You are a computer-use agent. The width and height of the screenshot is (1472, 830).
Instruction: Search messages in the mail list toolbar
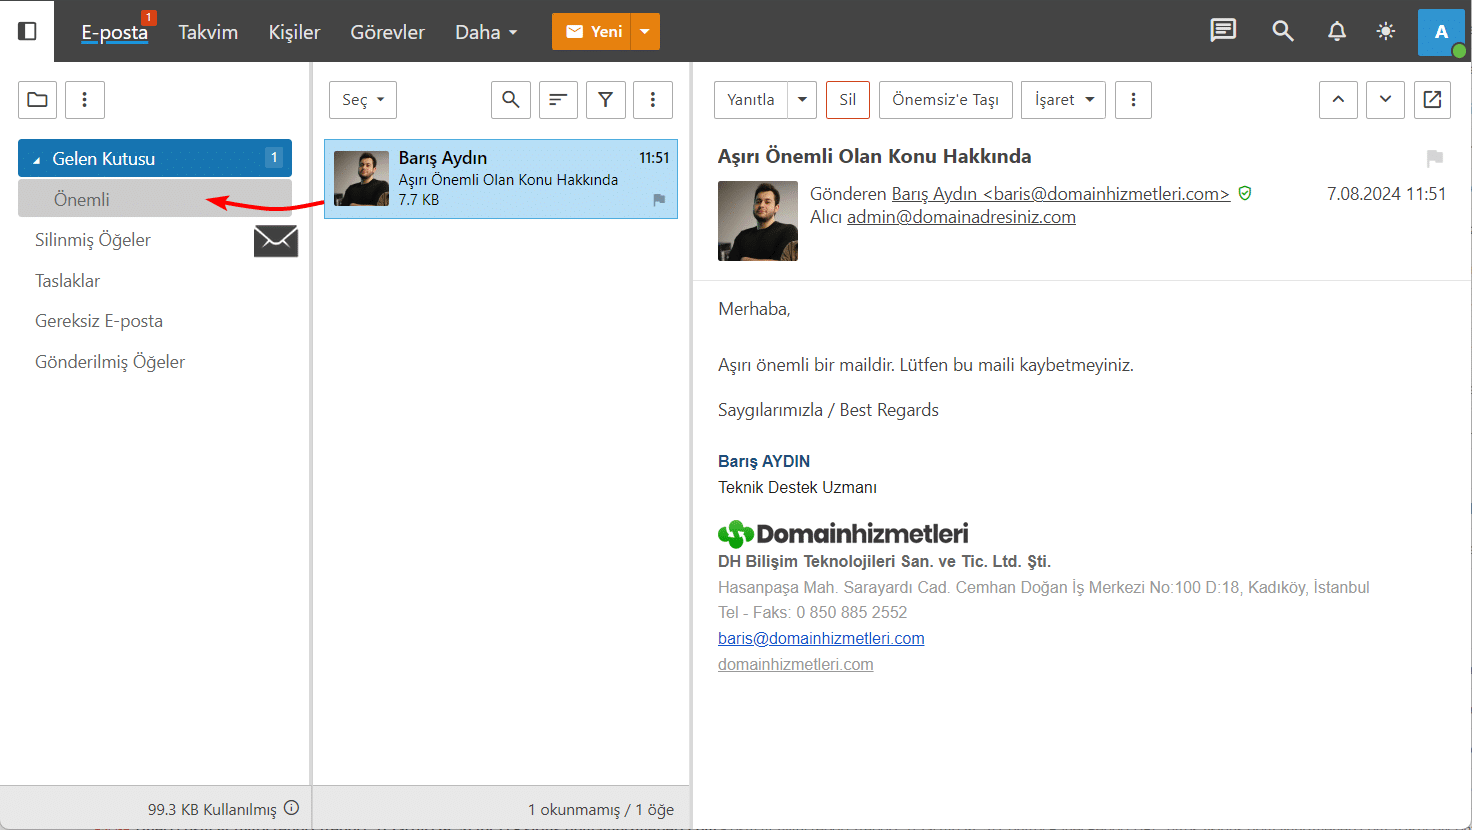coord(510,100)
